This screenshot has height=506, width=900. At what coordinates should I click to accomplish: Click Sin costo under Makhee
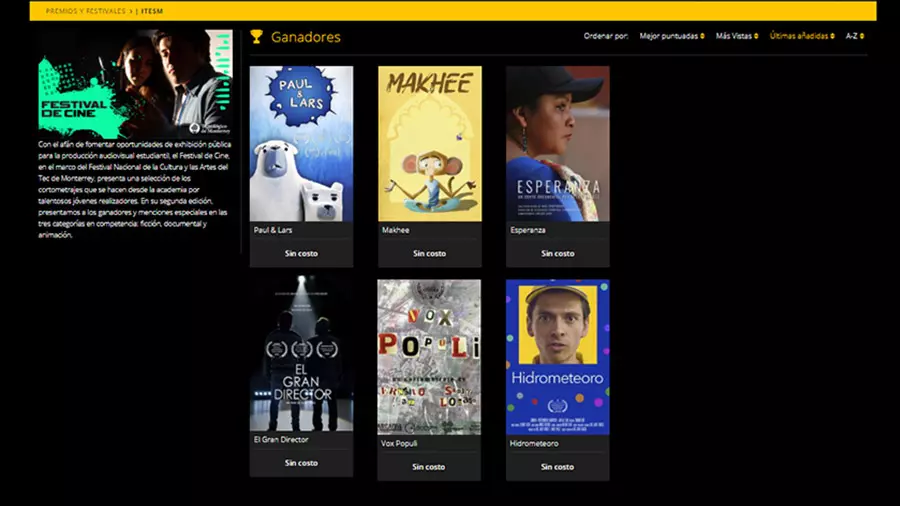(x=429, y=253)
